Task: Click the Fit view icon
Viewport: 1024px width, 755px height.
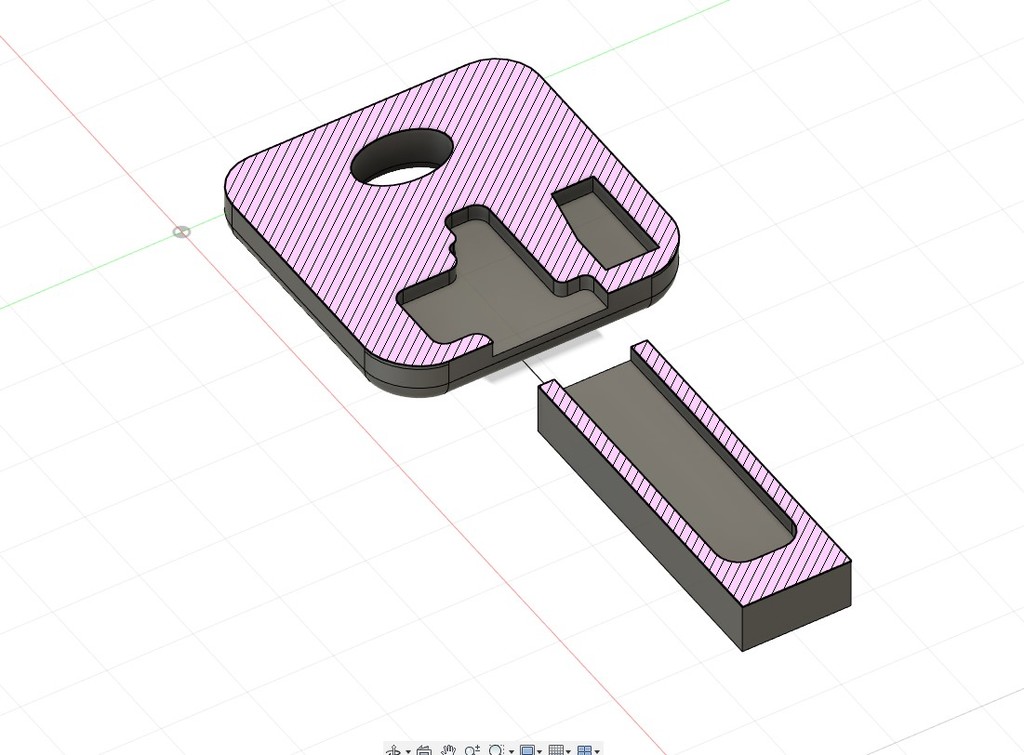Action: [497, 747]
